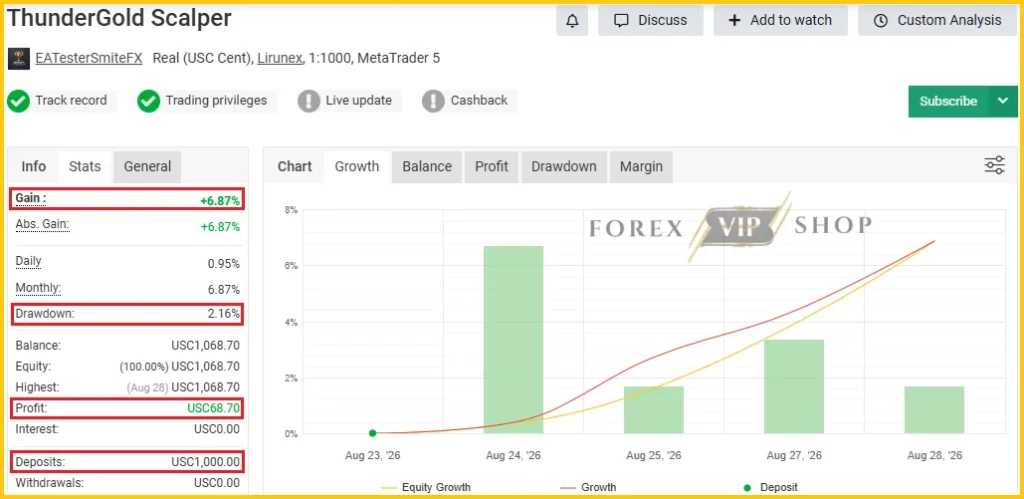Toggle the red Growth legend series
Screen dimensions: 1024x499
(x=588, y=487)
